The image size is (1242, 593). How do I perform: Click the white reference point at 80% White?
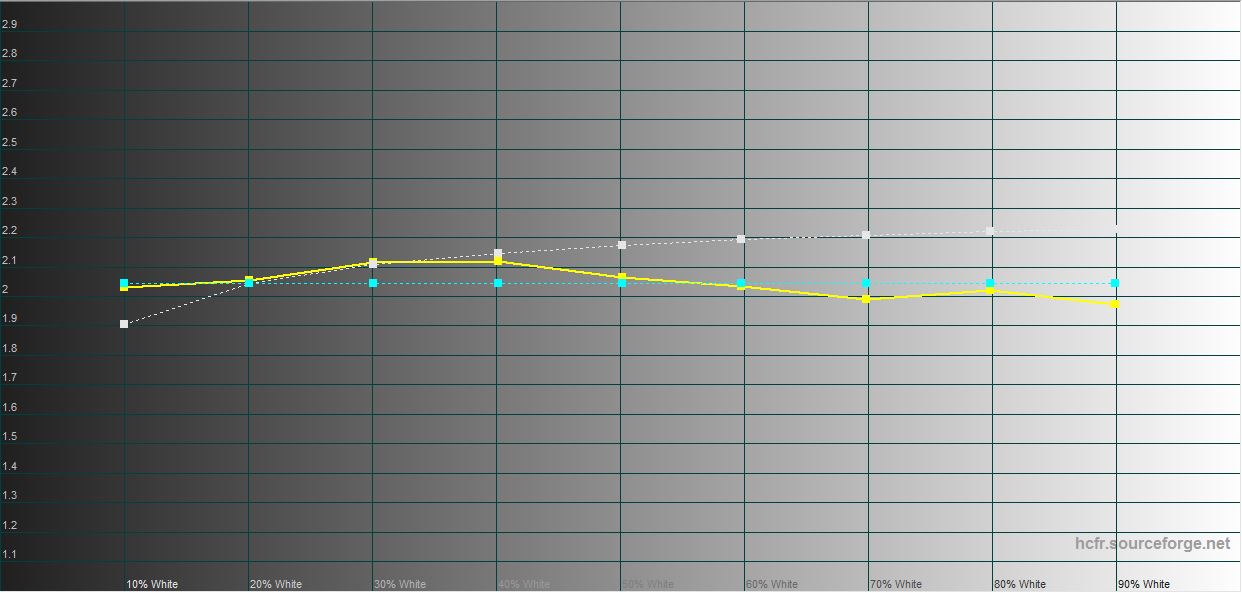tap(990, 231)
